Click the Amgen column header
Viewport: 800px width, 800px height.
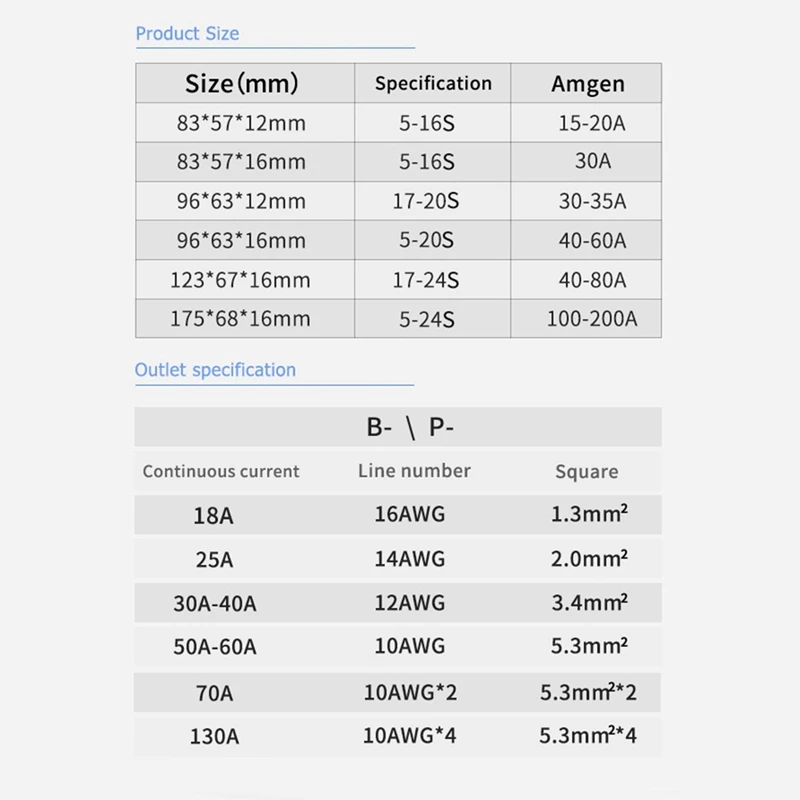pos(587,84)
